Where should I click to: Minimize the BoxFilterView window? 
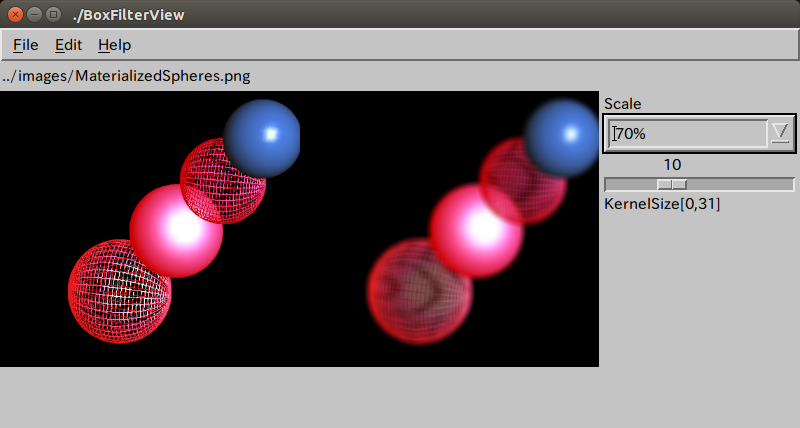(x=34, y=14)
